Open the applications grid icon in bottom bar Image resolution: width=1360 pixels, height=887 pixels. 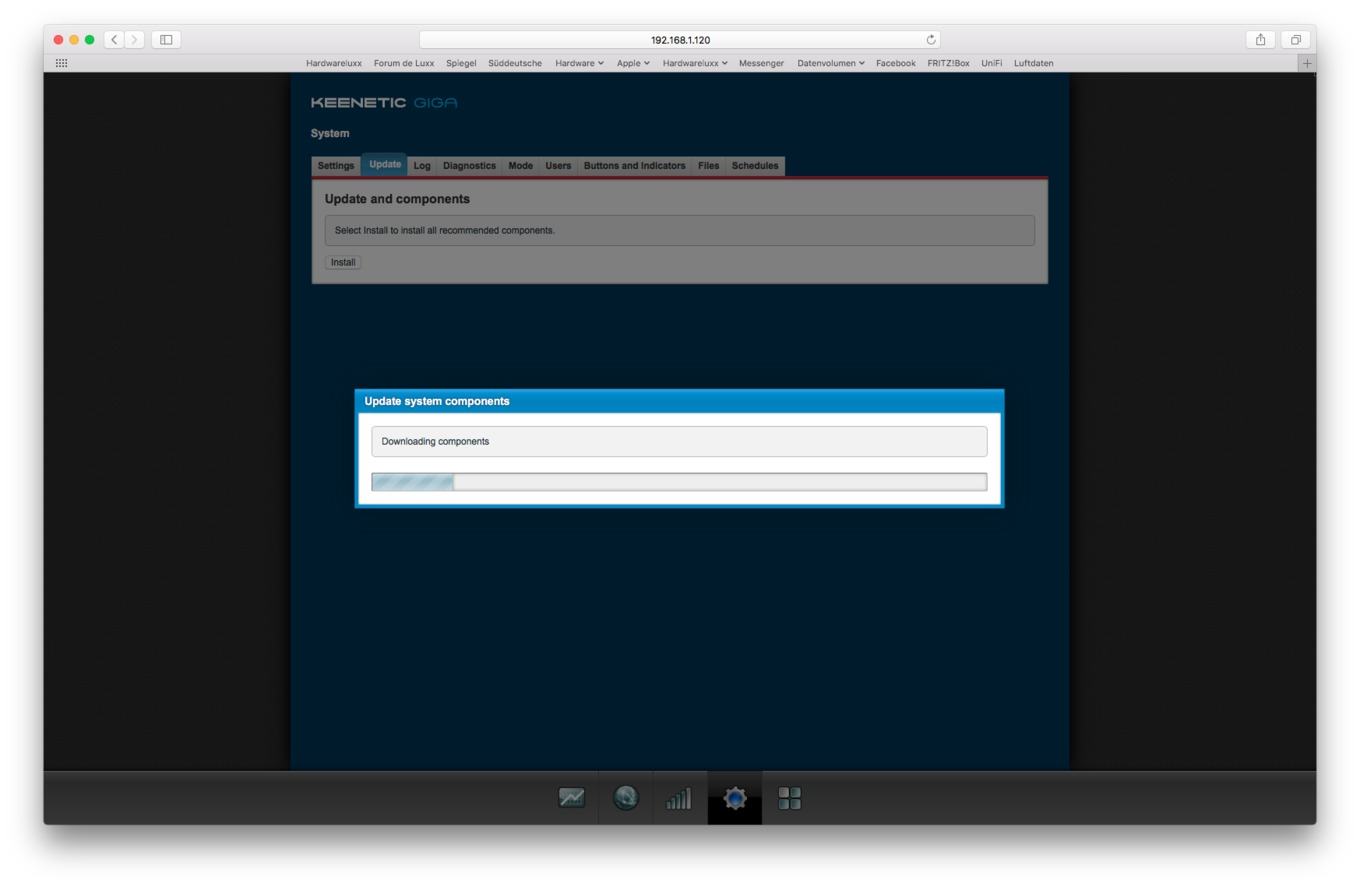click(790, 798)
